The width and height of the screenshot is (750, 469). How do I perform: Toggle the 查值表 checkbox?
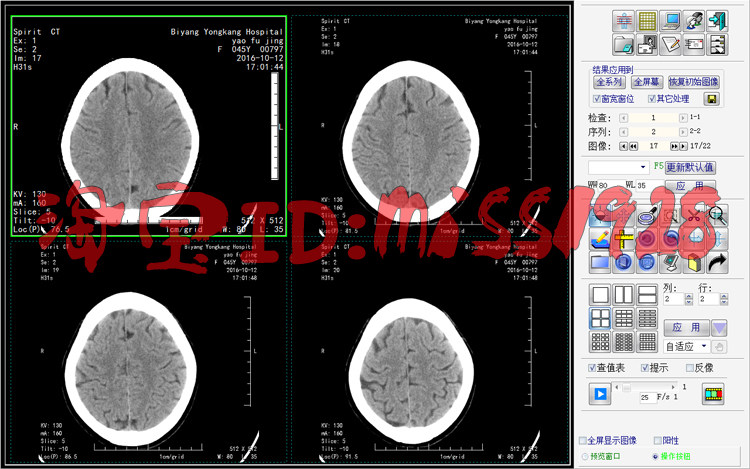[x=592, y=368]
